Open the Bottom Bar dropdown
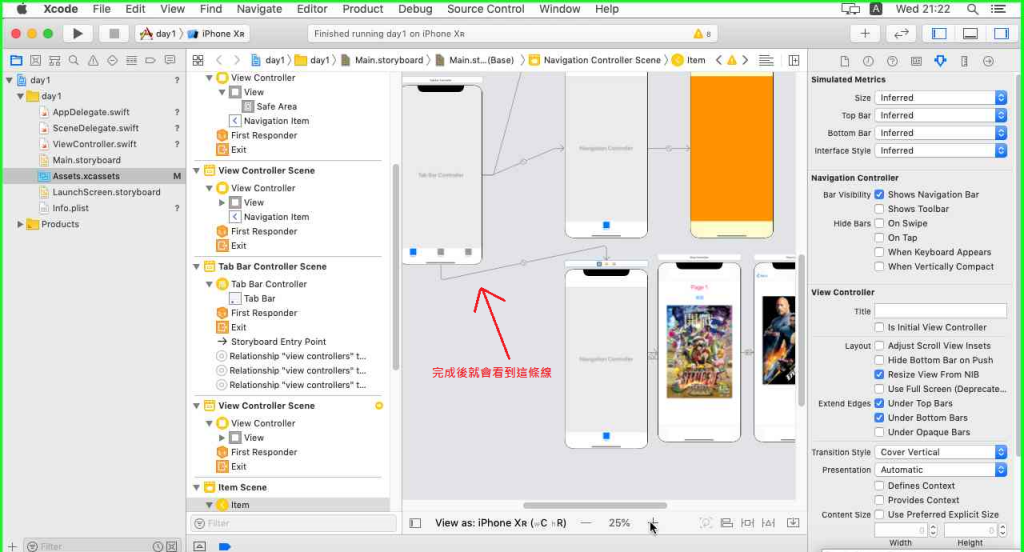The height and width of the screenshot is (552, 1024). (940, 133)
